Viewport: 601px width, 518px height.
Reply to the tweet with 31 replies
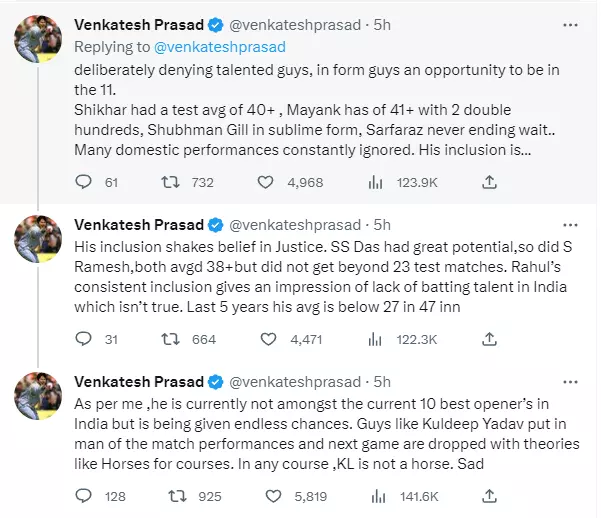tap(85, 339)
